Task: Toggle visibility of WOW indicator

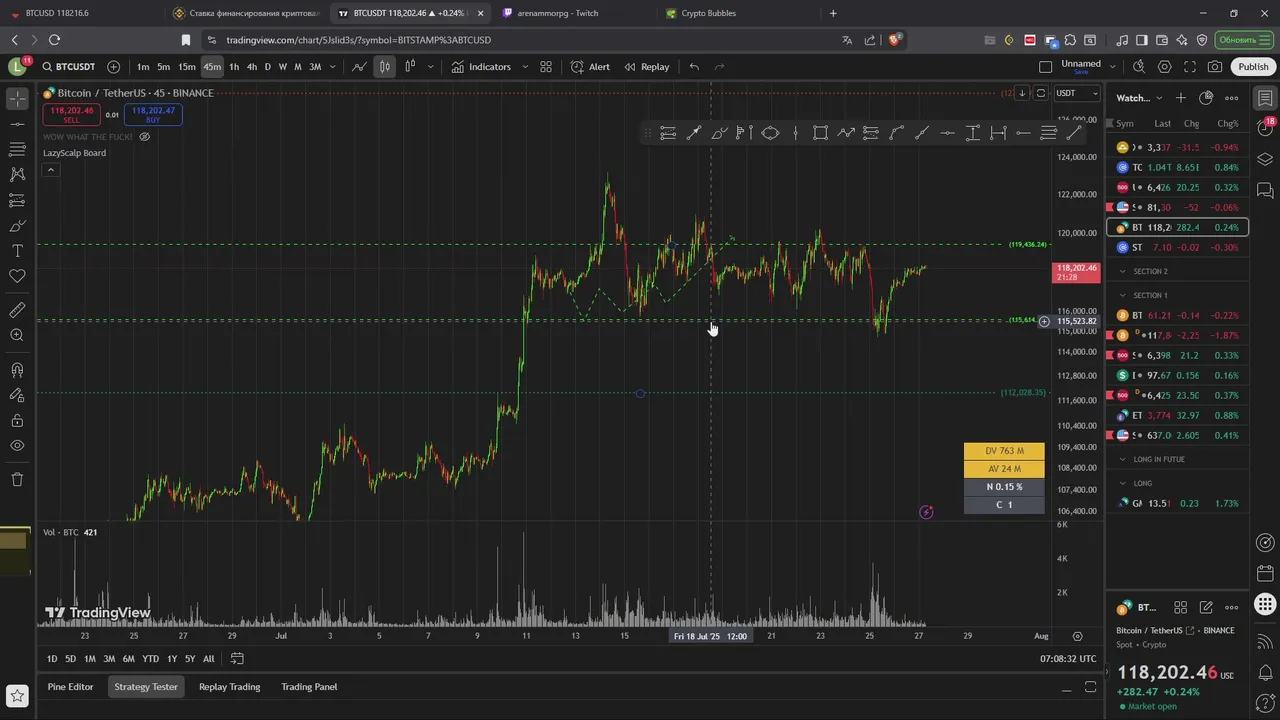Action: [x=144, y=137]
